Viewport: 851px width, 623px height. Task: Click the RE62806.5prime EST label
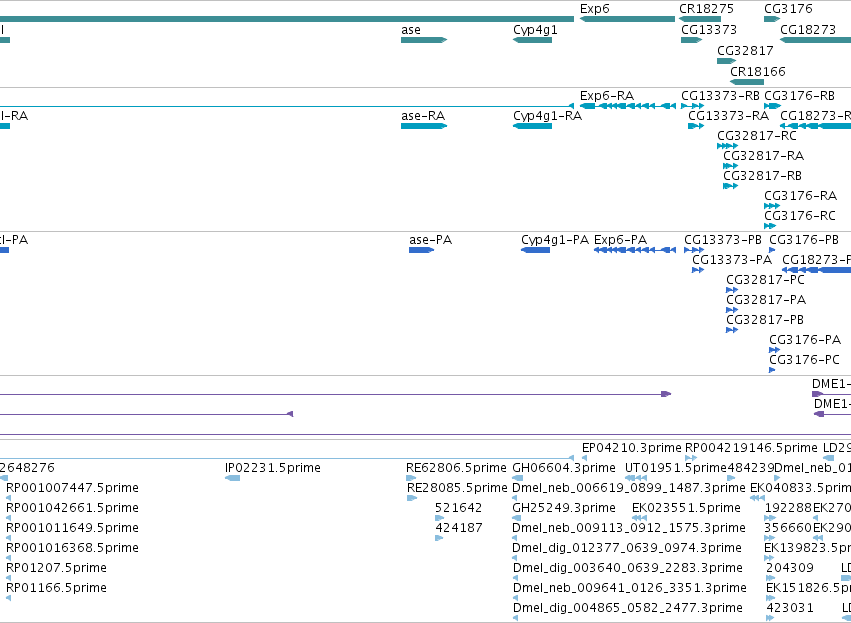click(x=456, y=468)
